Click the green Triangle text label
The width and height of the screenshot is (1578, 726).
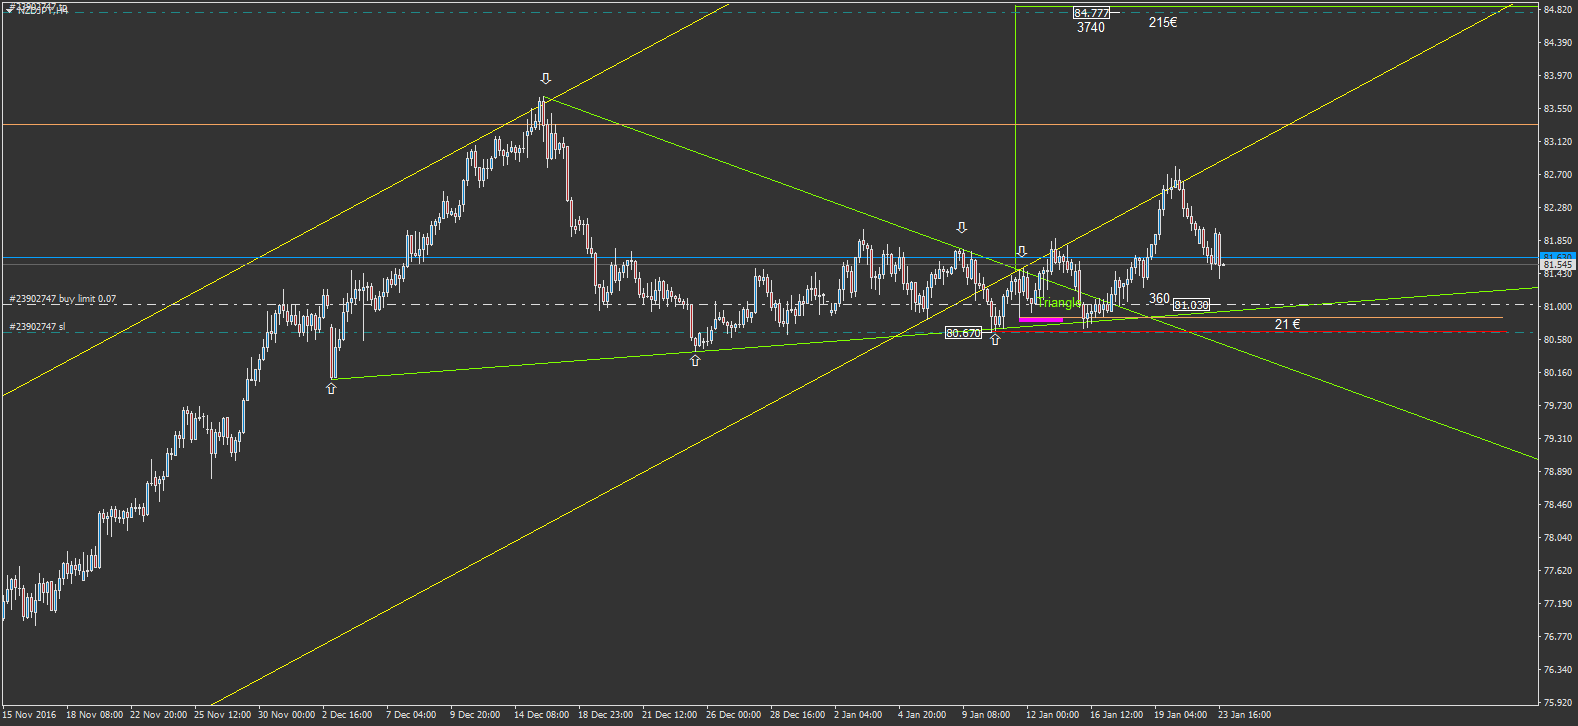[1058, 303]
